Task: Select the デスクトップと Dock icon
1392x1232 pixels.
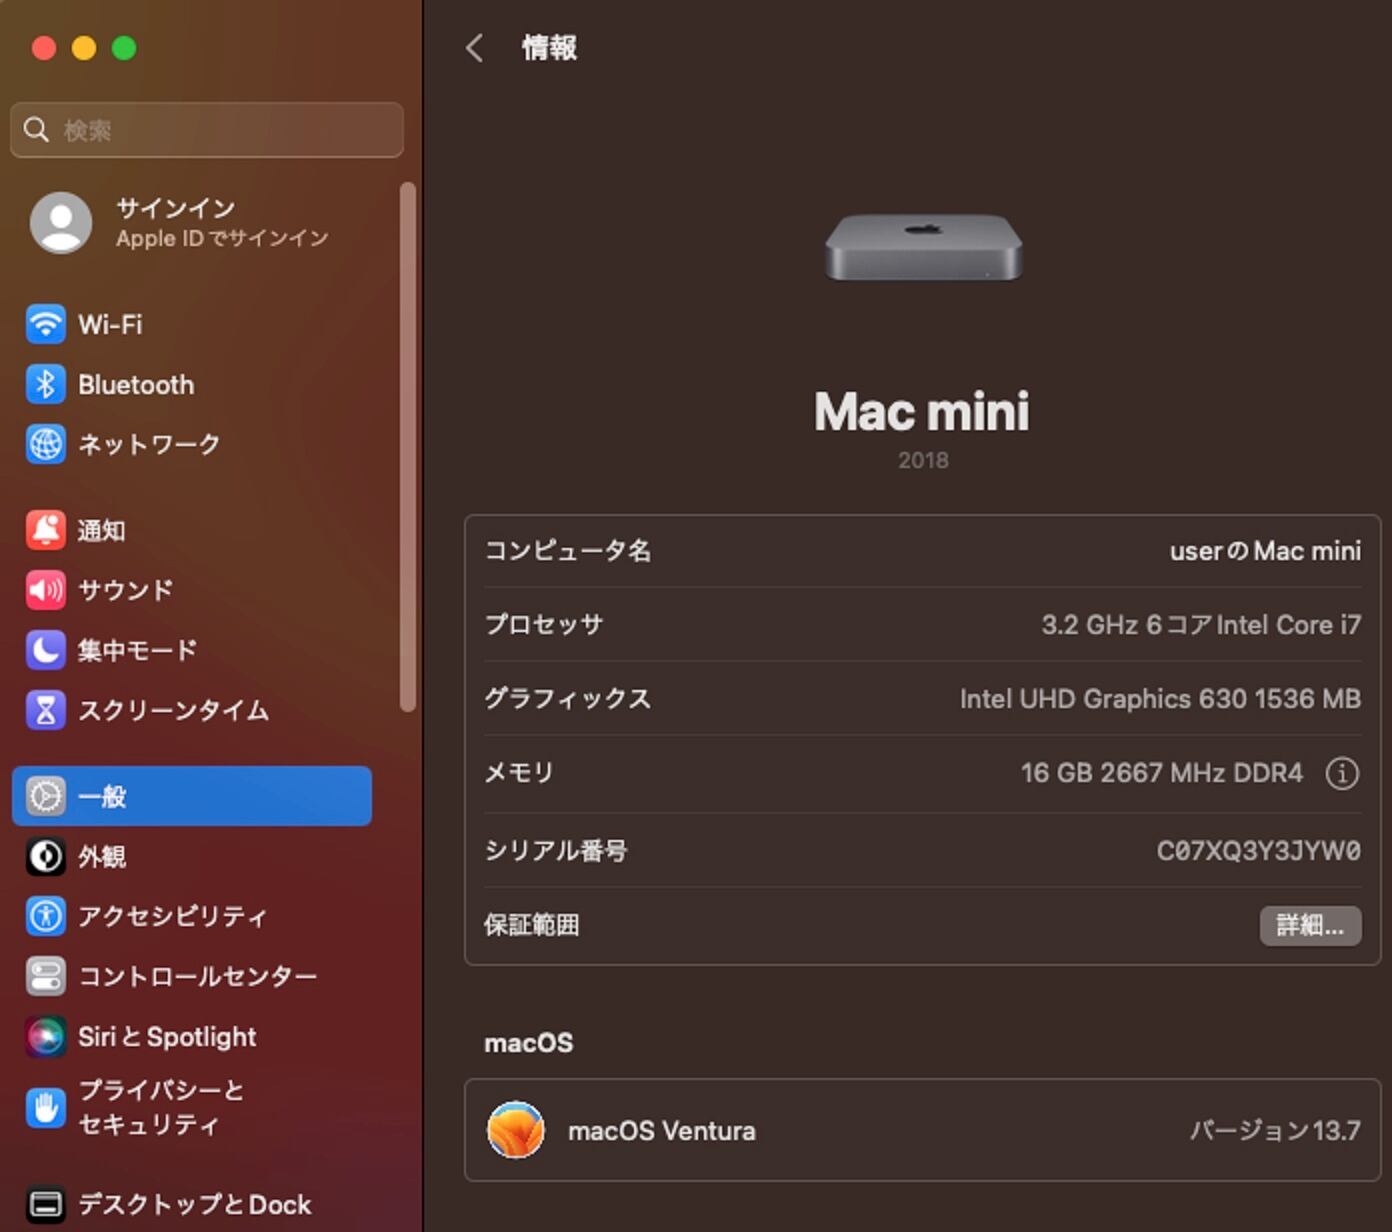Action: pyautogui.click(x=45, y=1204)
